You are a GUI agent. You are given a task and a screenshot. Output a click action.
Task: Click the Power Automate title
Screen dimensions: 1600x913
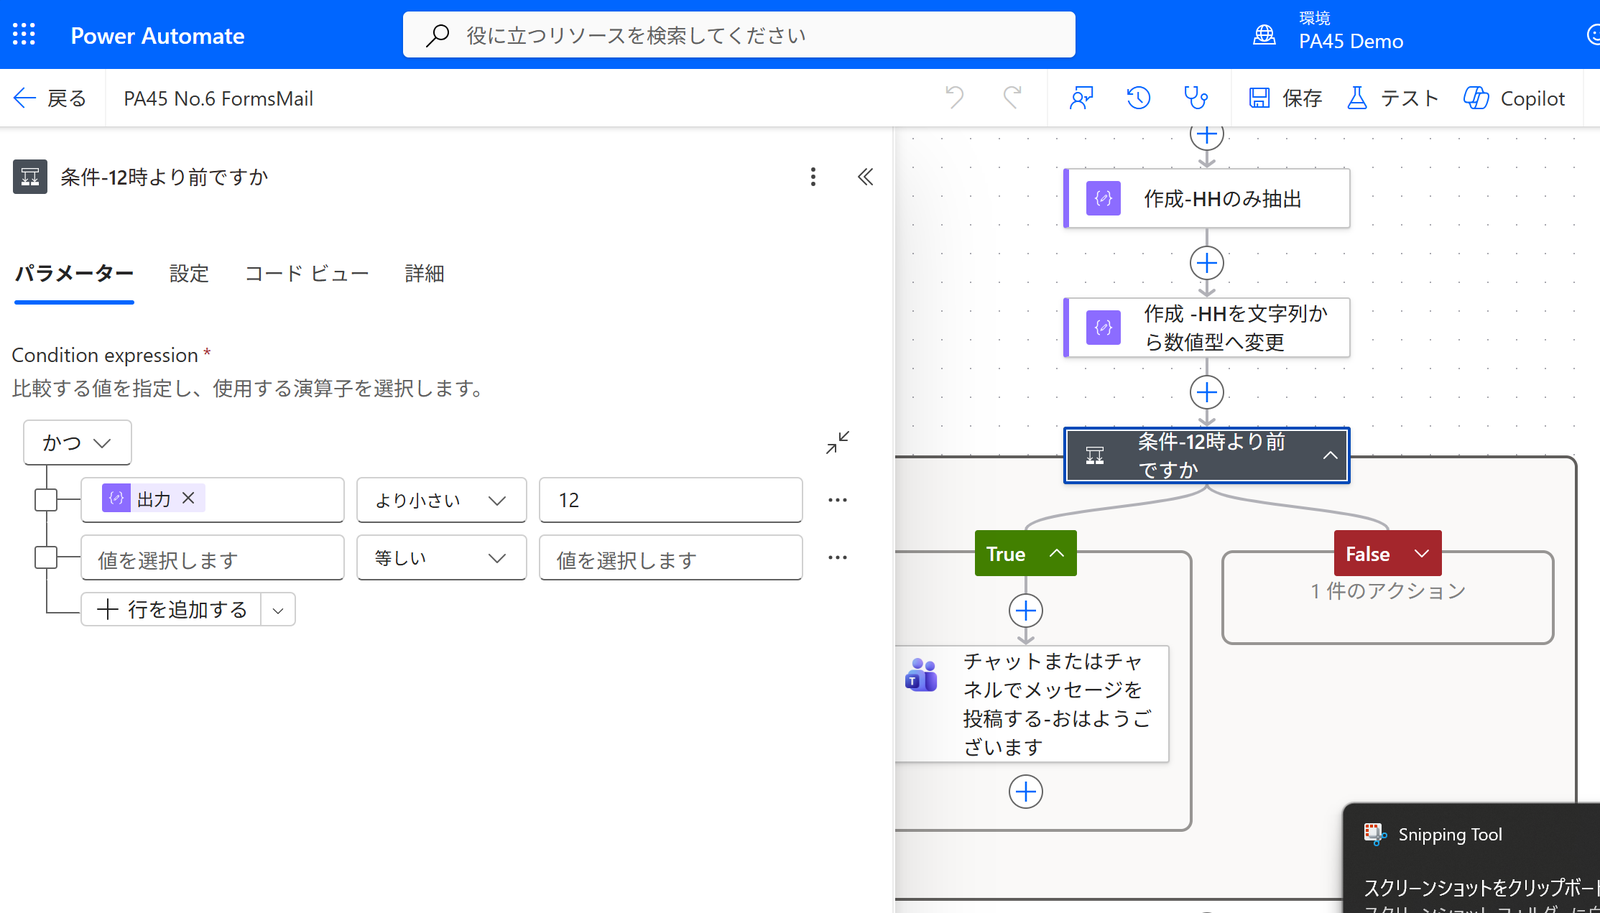coord(157,35)
